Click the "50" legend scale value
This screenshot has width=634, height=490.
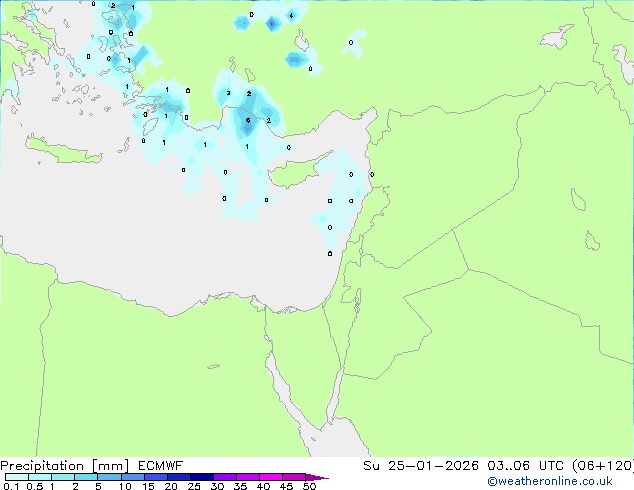click(x=309, y=486)
